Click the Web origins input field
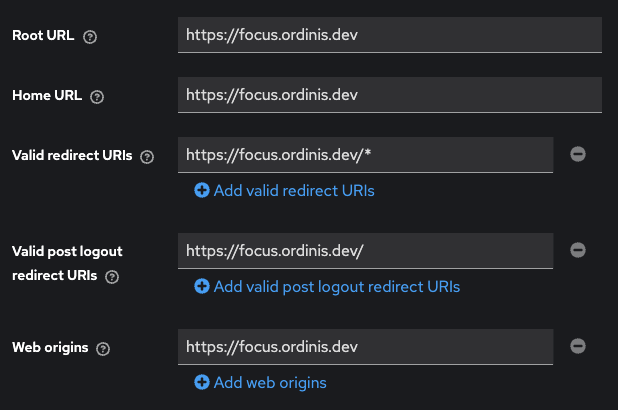The height and width of the screenshot is (410, 618). click(365, 347)
